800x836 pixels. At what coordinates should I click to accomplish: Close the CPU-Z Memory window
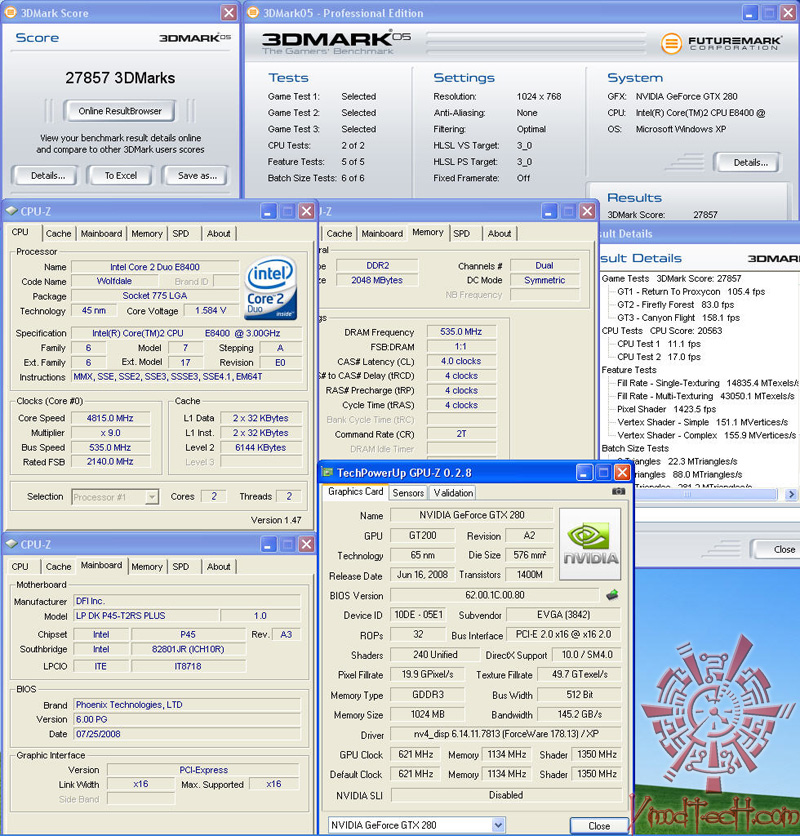tap(587, 211)
